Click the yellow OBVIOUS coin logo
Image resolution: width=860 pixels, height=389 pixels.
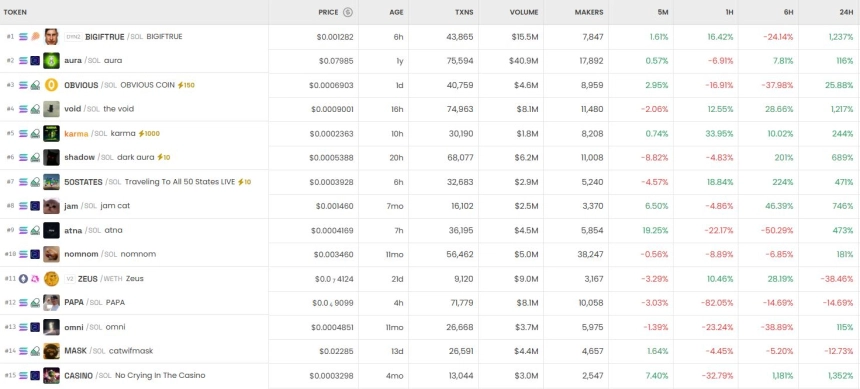tap(51, 84)
